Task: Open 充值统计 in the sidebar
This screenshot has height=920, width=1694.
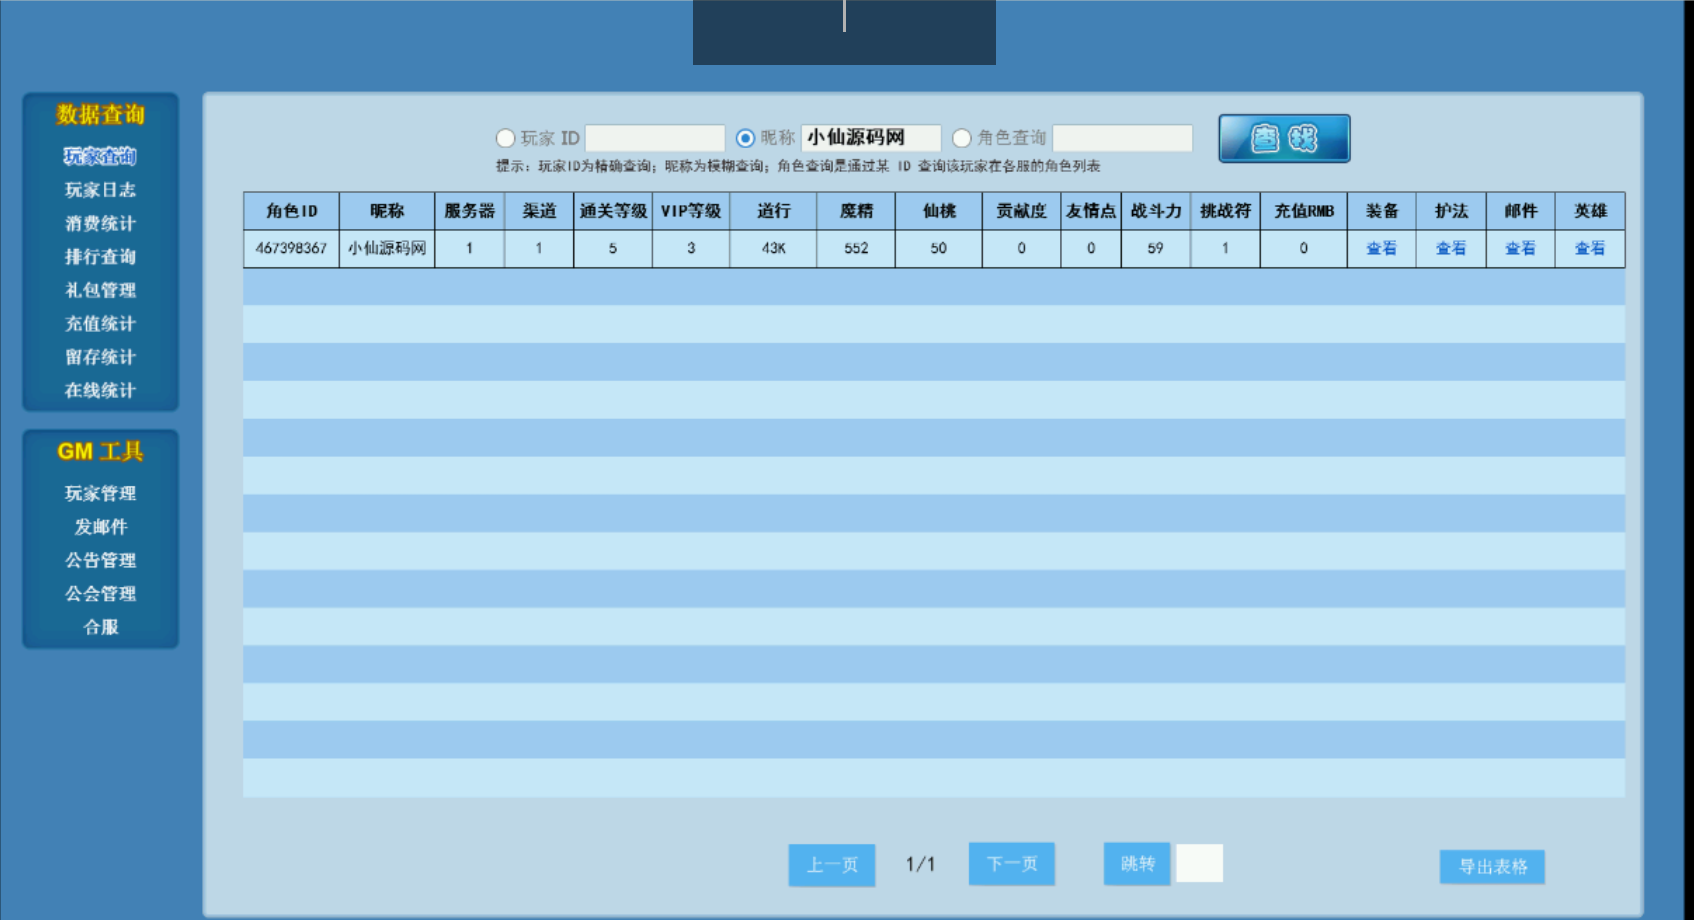Action: [x=100, y=324]
